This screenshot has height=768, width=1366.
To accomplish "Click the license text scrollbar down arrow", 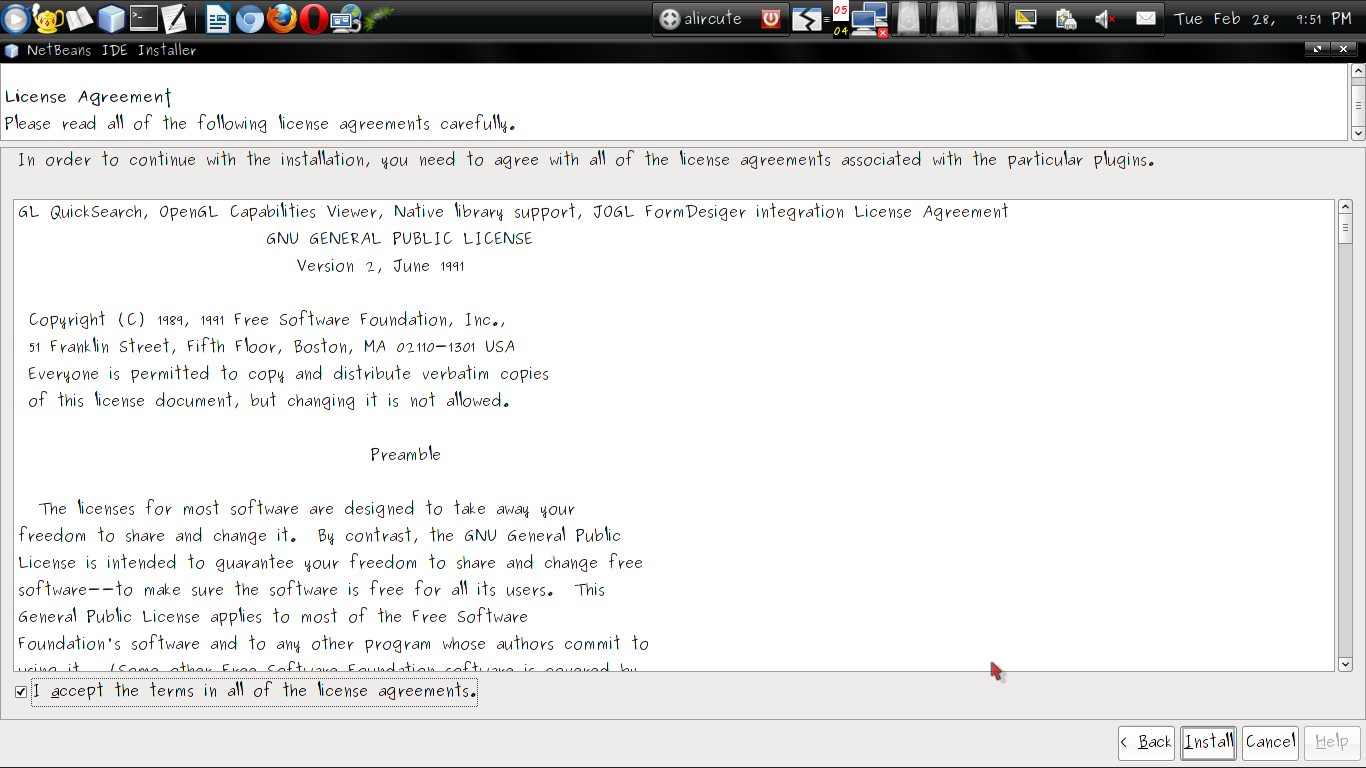I will coord(1345,664).
